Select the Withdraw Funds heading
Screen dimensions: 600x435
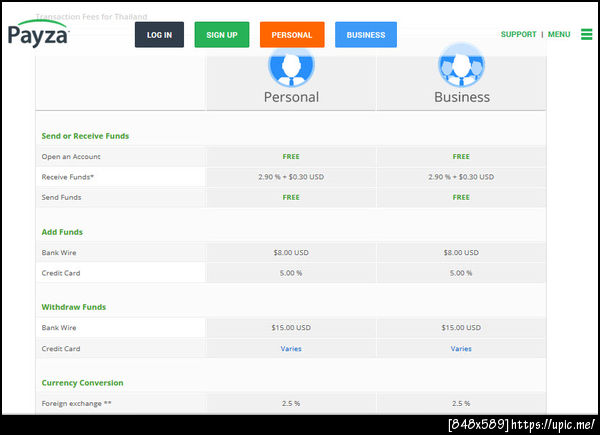click(x=73, y=307)
